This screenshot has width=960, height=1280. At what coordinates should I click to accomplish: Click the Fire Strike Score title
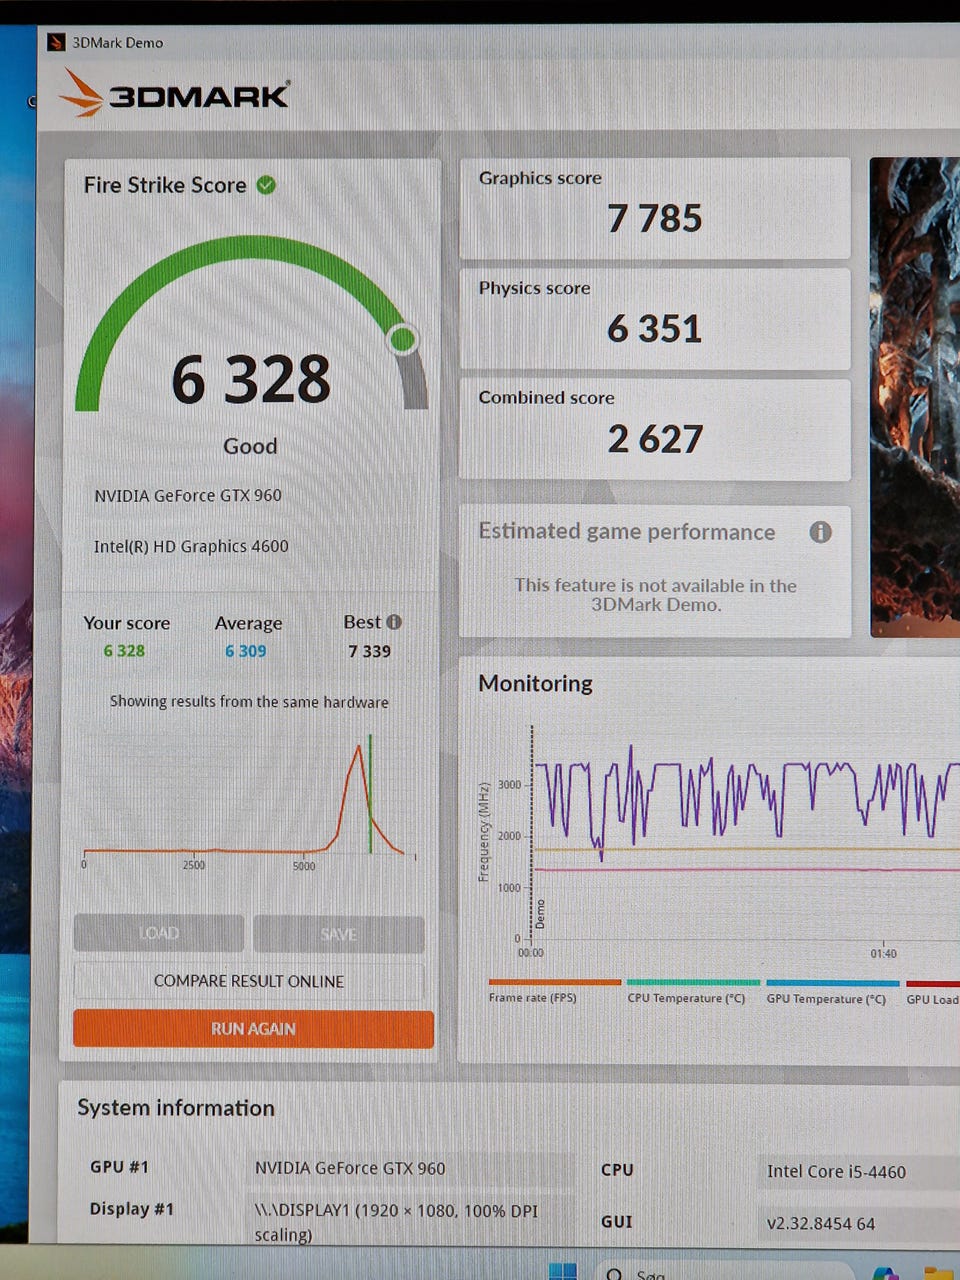coord(165,185)
